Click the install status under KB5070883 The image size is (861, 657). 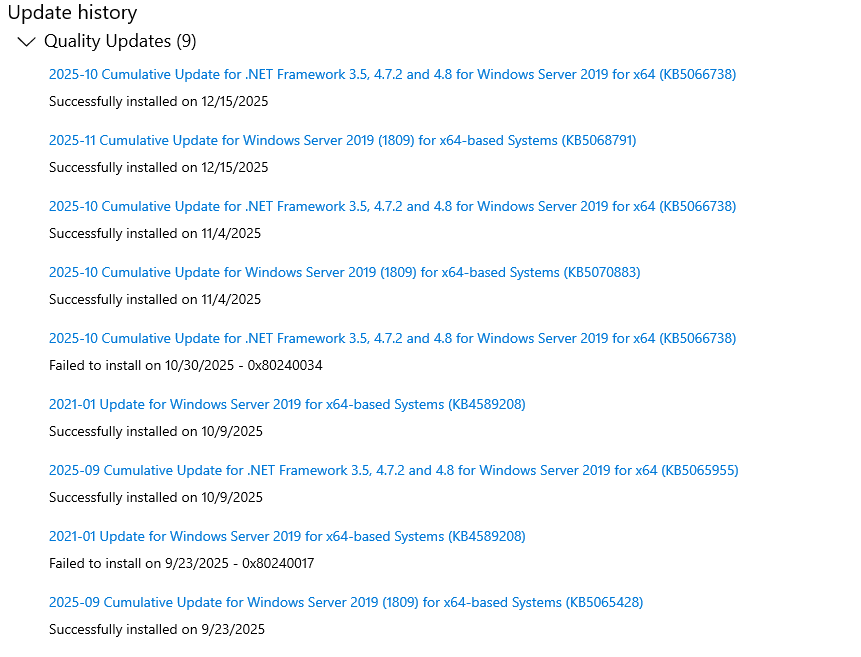154,299
